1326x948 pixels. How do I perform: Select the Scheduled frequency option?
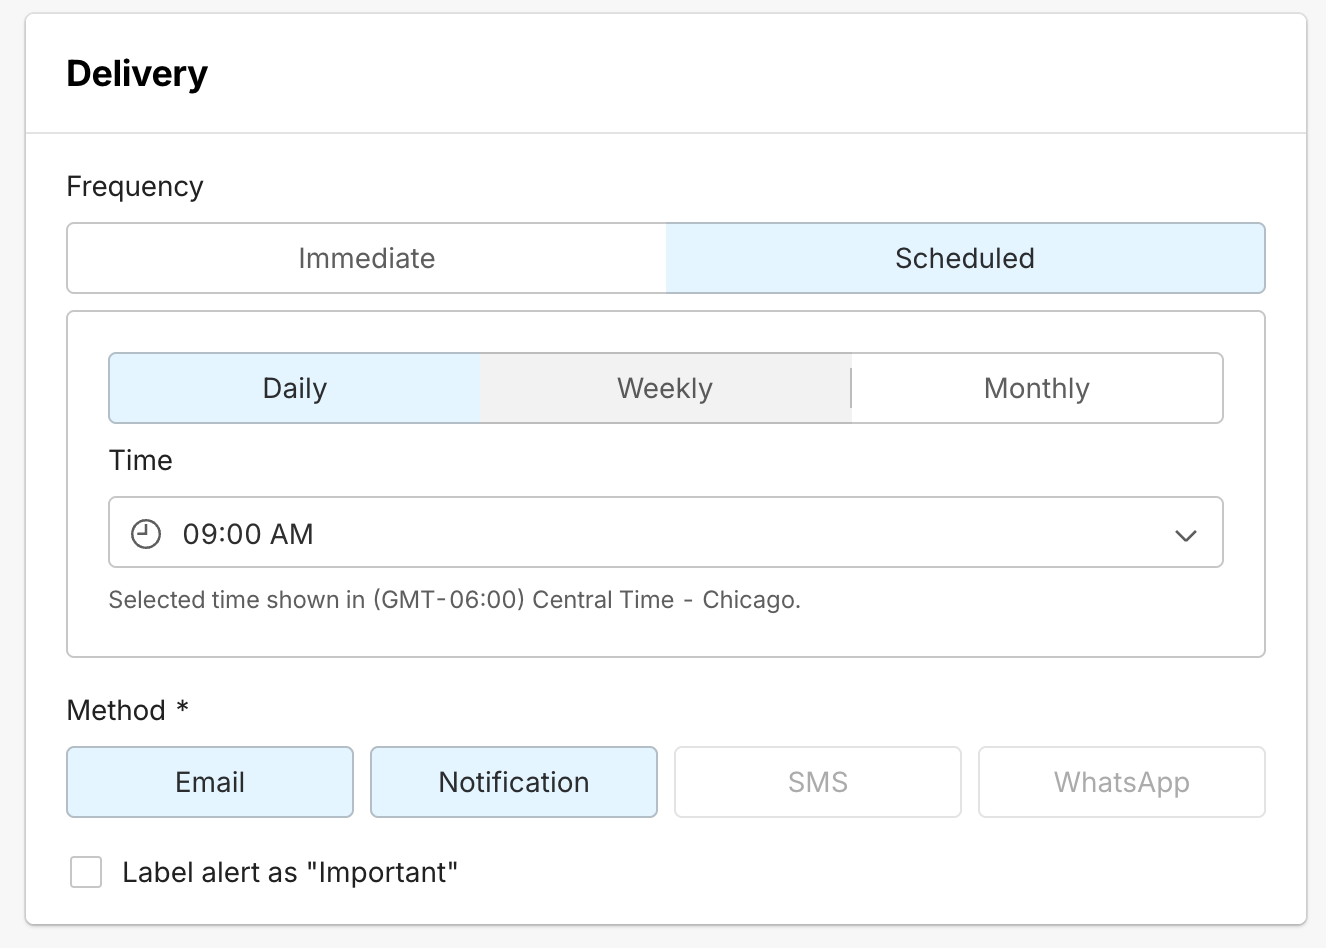pyautogui.click(x=964, y=258)
